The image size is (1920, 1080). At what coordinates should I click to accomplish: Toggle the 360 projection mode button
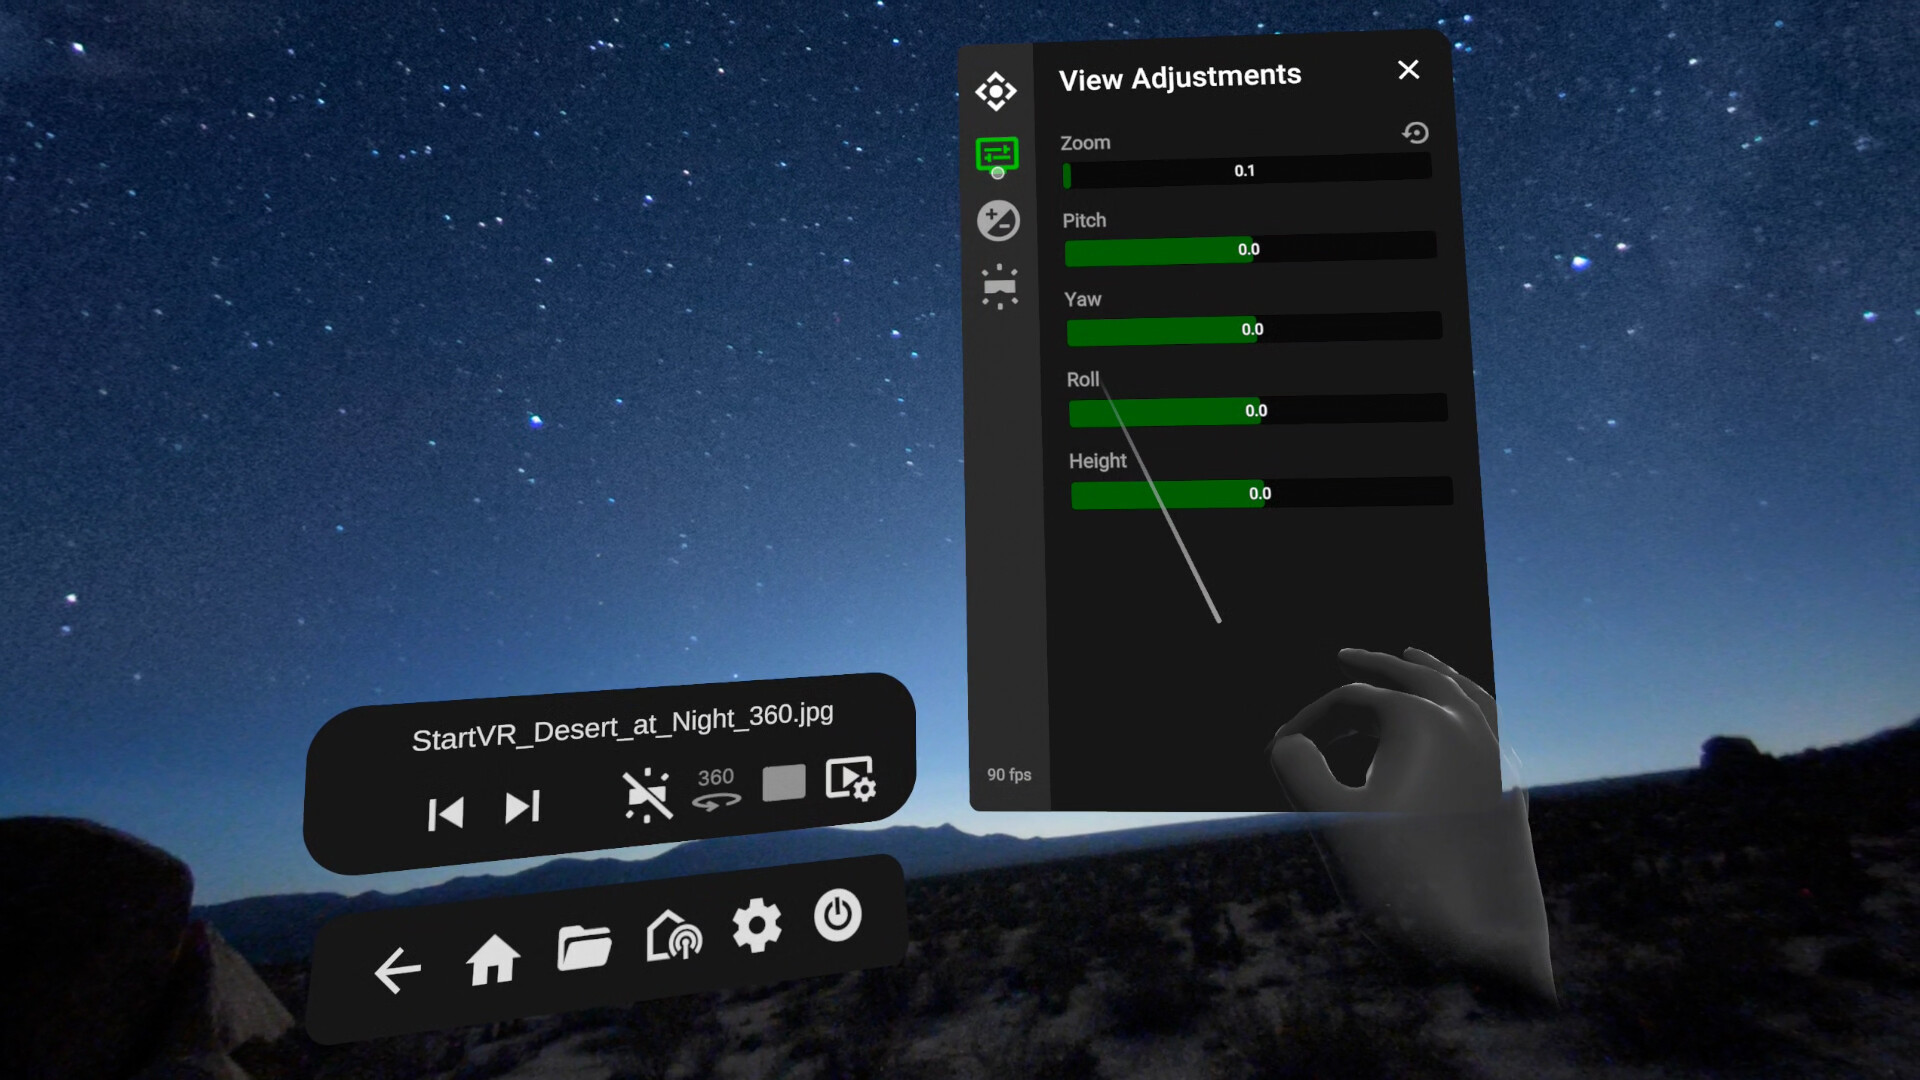tap(716, 788)
